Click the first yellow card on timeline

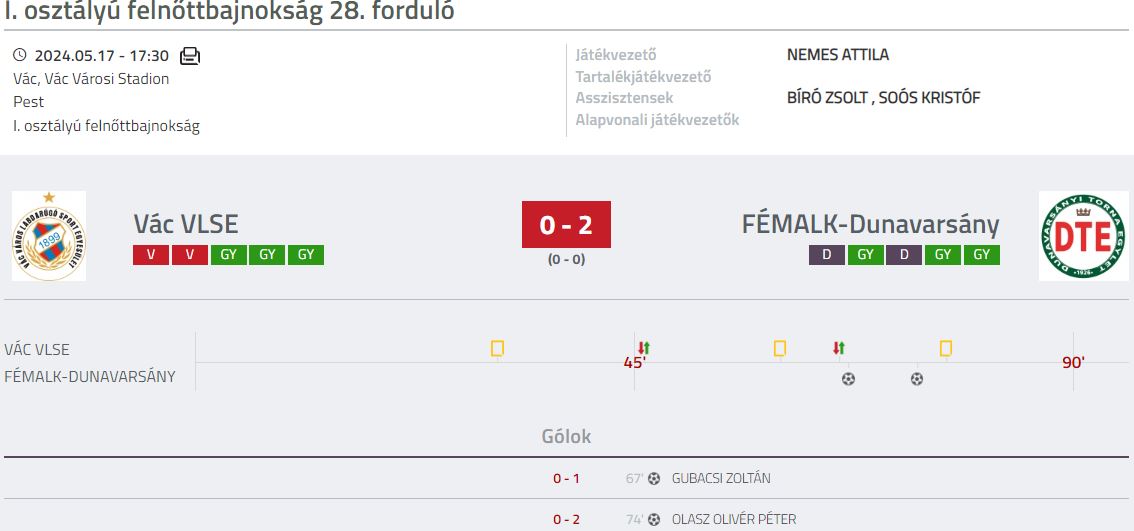pos(497,349)
